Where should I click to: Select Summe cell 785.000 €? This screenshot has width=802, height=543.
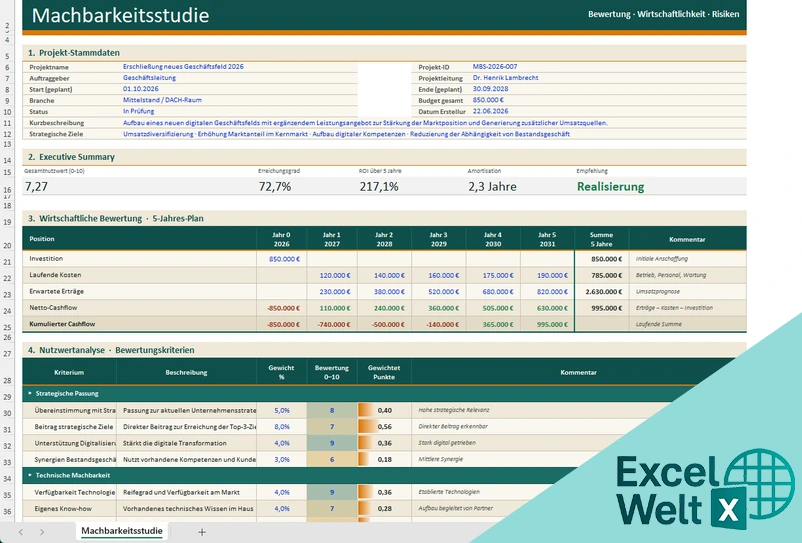coord(602,275)
